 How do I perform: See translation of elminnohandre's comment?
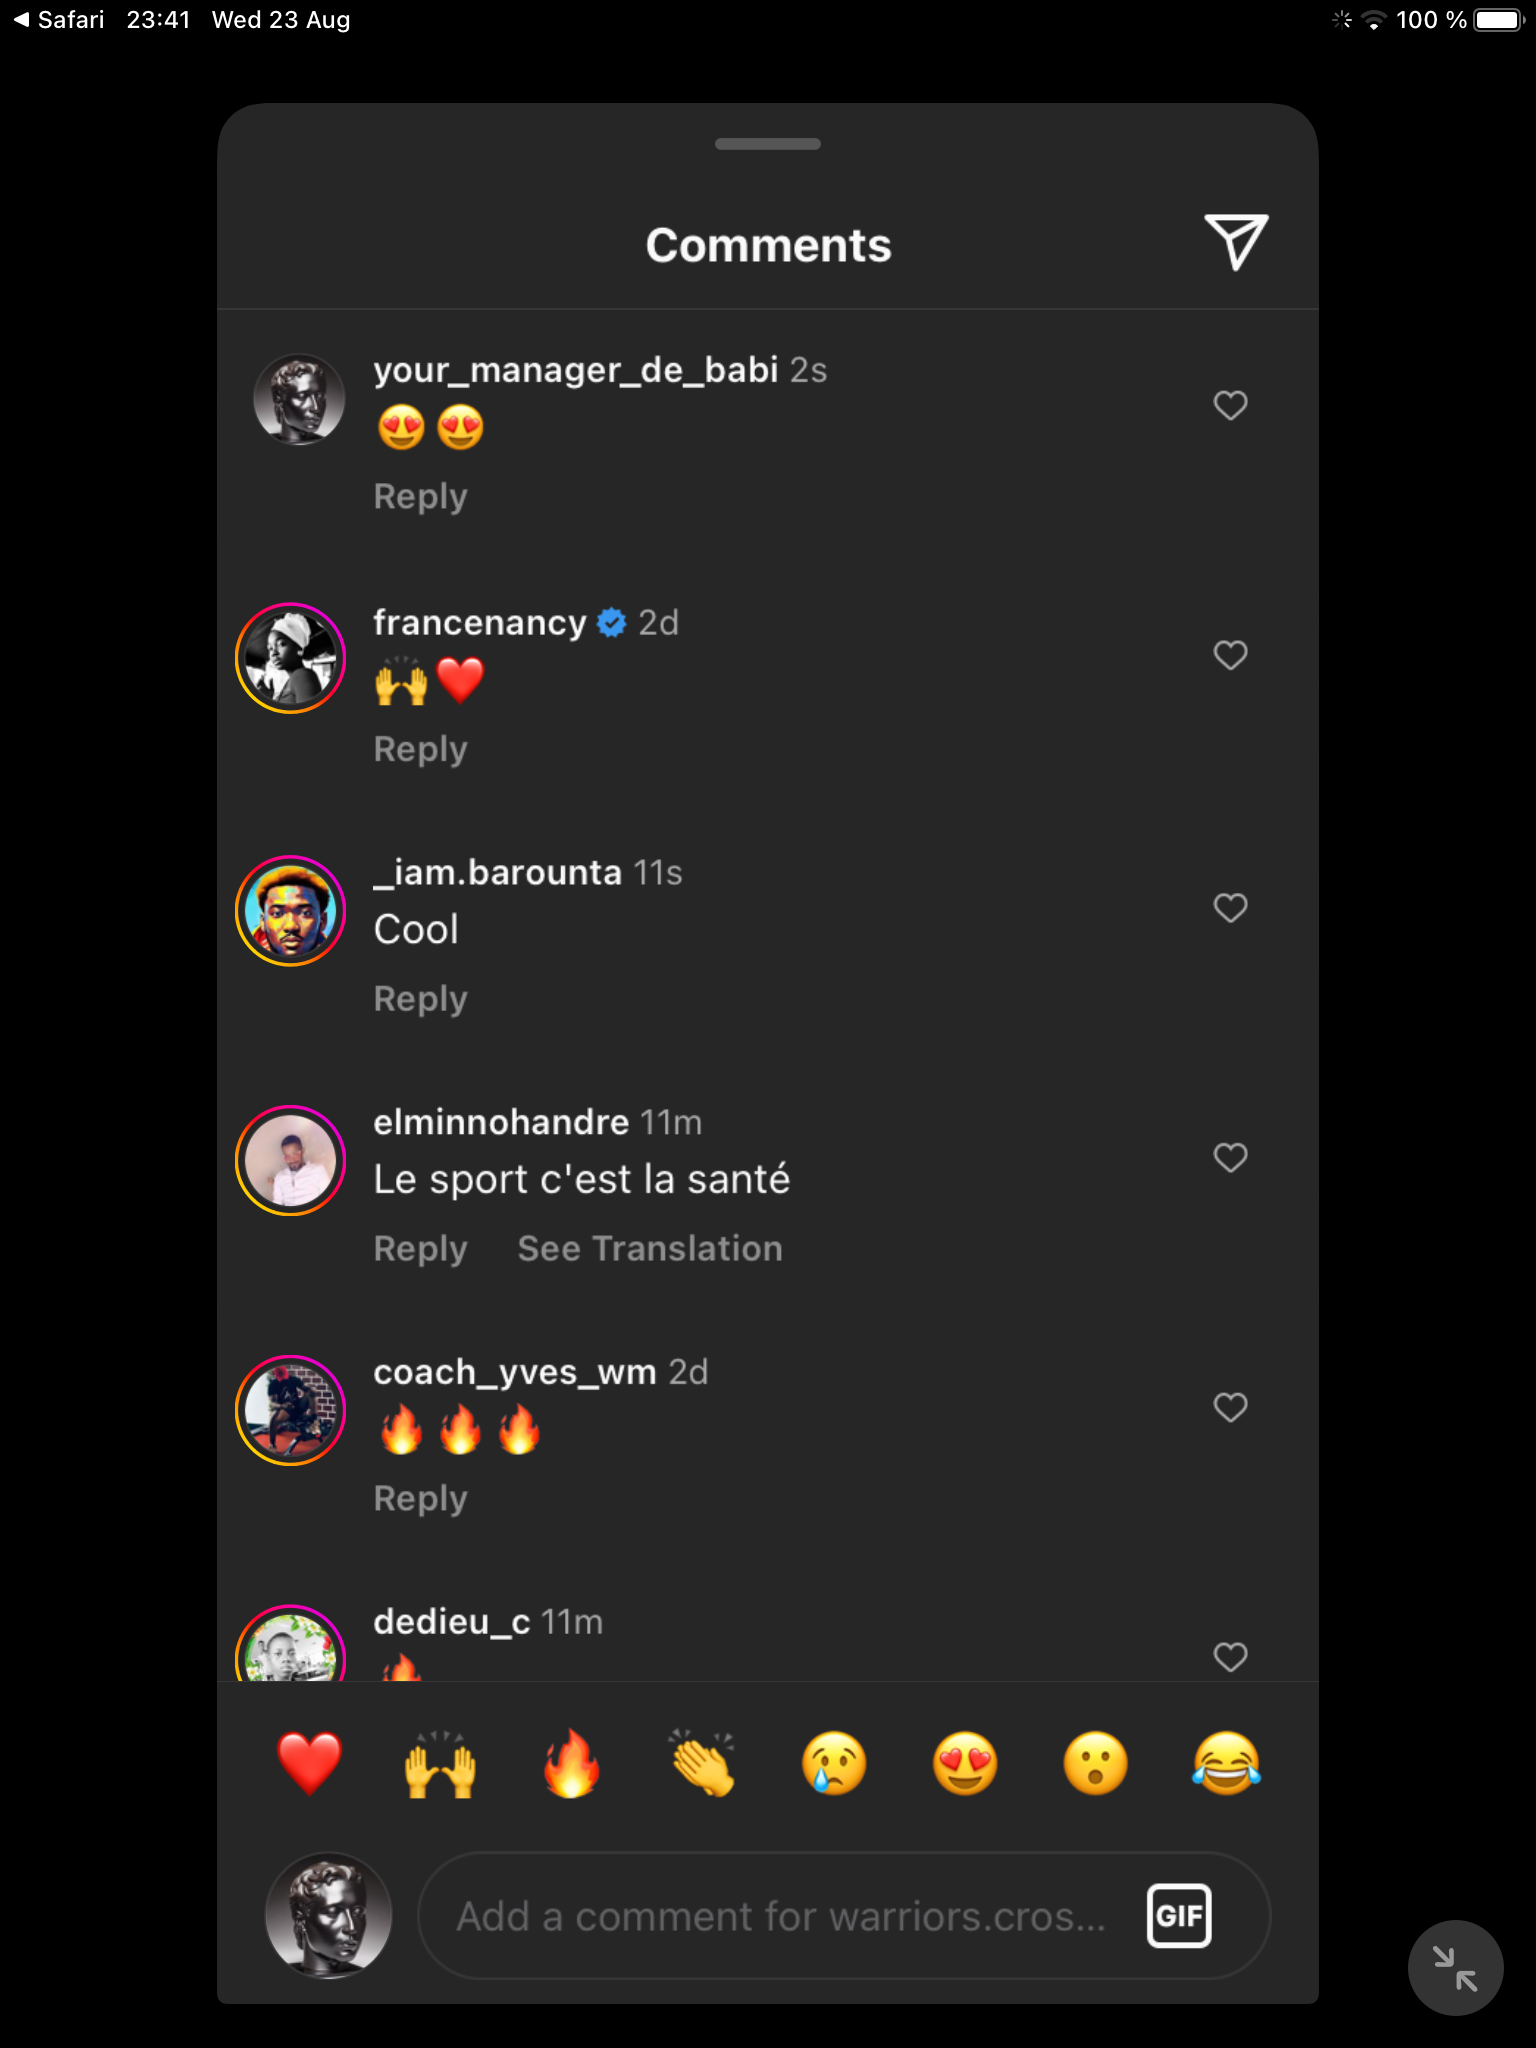click(x=650, y=1249)
